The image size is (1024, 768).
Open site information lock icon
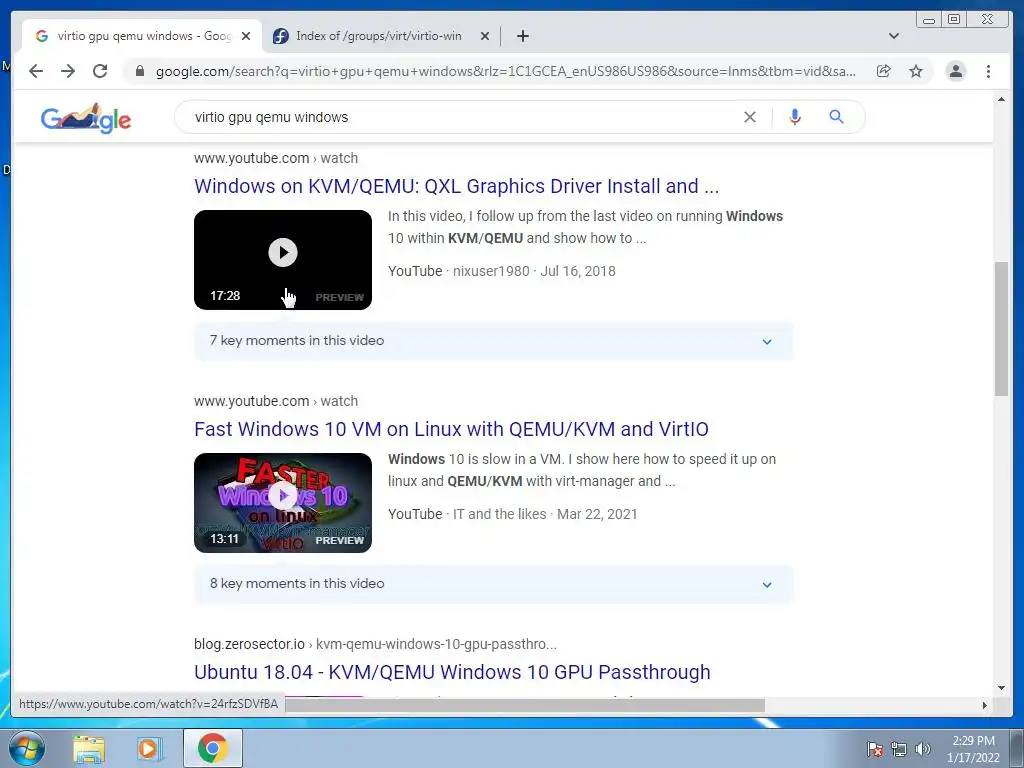pyautogui.click(x=139, y=71)
